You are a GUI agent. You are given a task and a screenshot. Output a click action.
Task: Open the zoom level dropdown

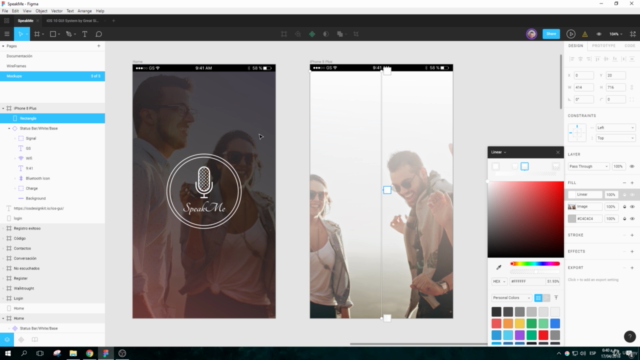pos(616,34)
